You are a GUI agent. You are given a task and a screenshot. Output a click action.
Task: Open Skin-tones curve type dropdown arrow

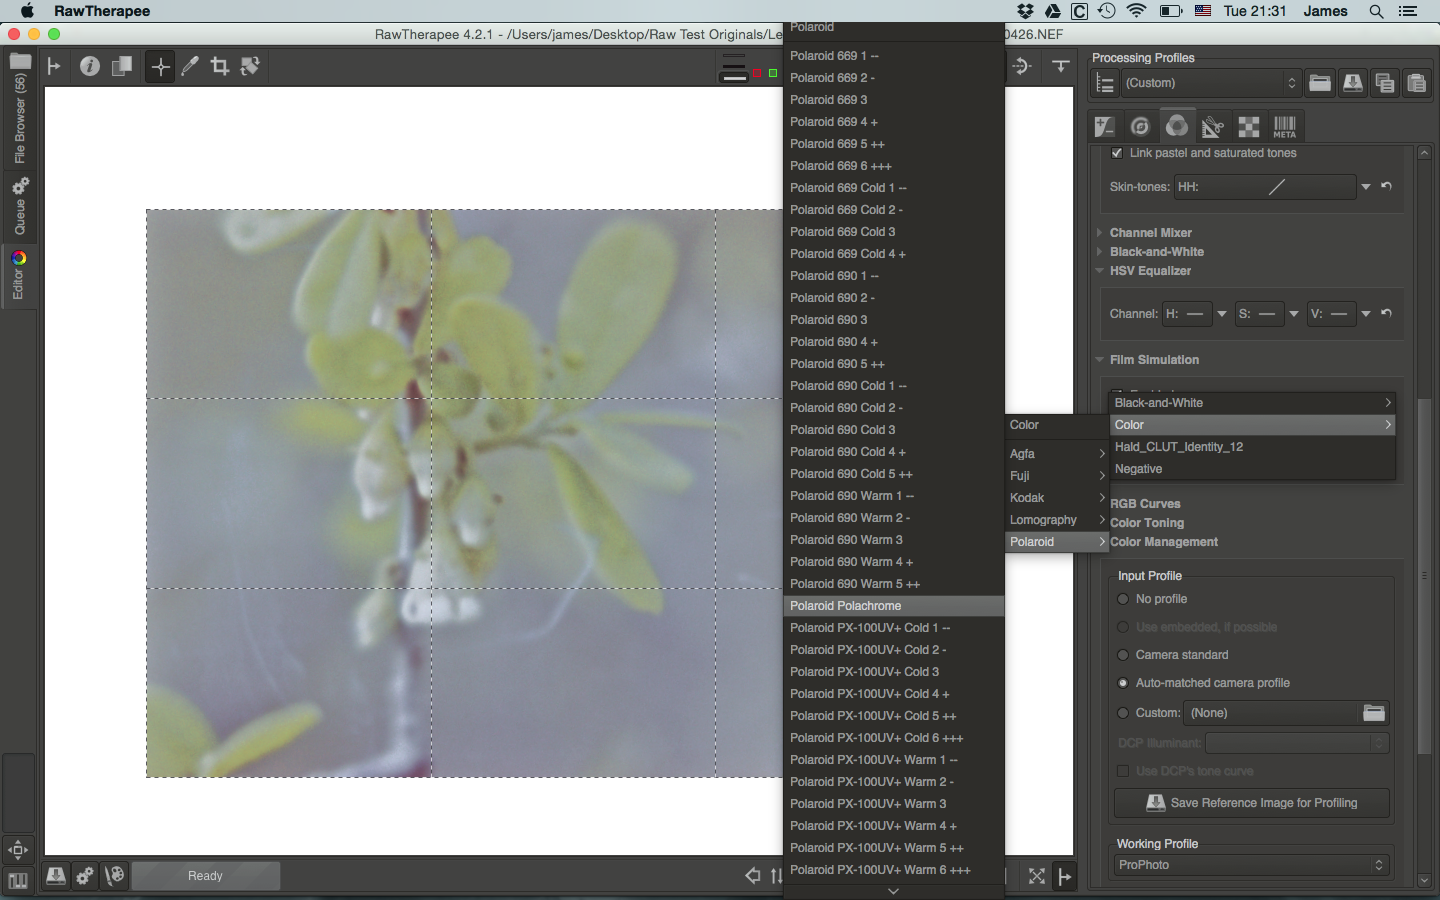click(1366, 187)
